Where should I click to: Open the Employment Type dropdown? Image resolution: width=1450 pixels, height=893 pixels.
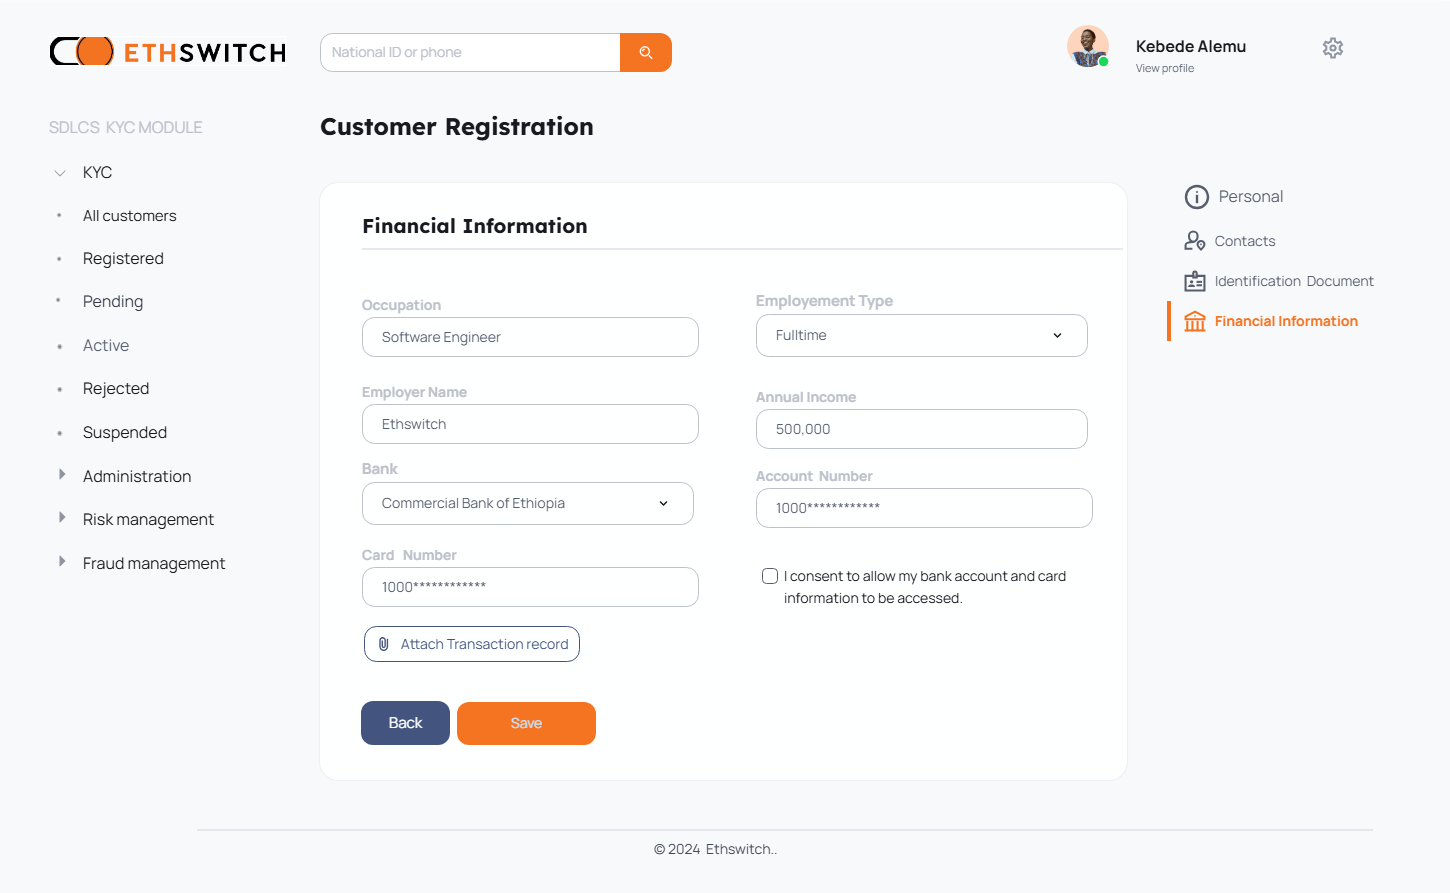point(921,335)
